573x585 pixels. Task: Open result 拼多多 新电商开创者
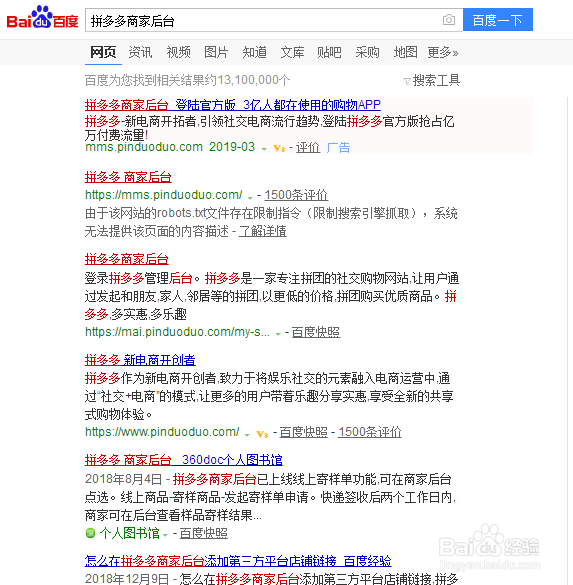[140, 360]
